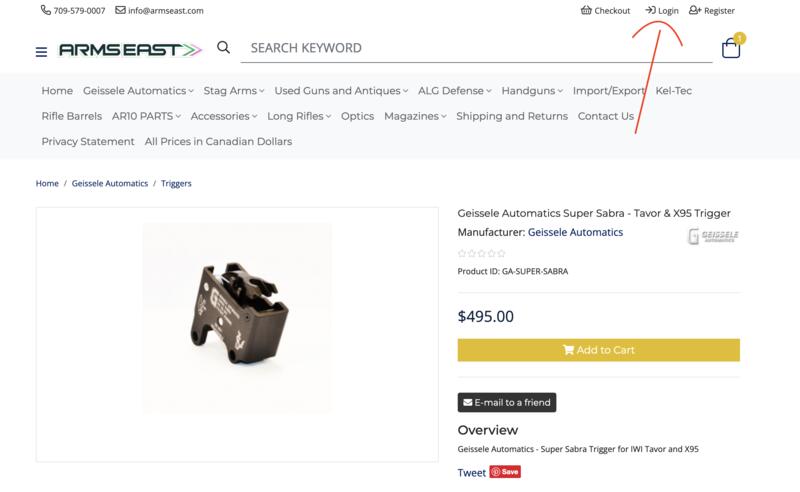Click E-mail to a friend button
The width and height of the screenshot is (800, 492).
pos(507,402)
